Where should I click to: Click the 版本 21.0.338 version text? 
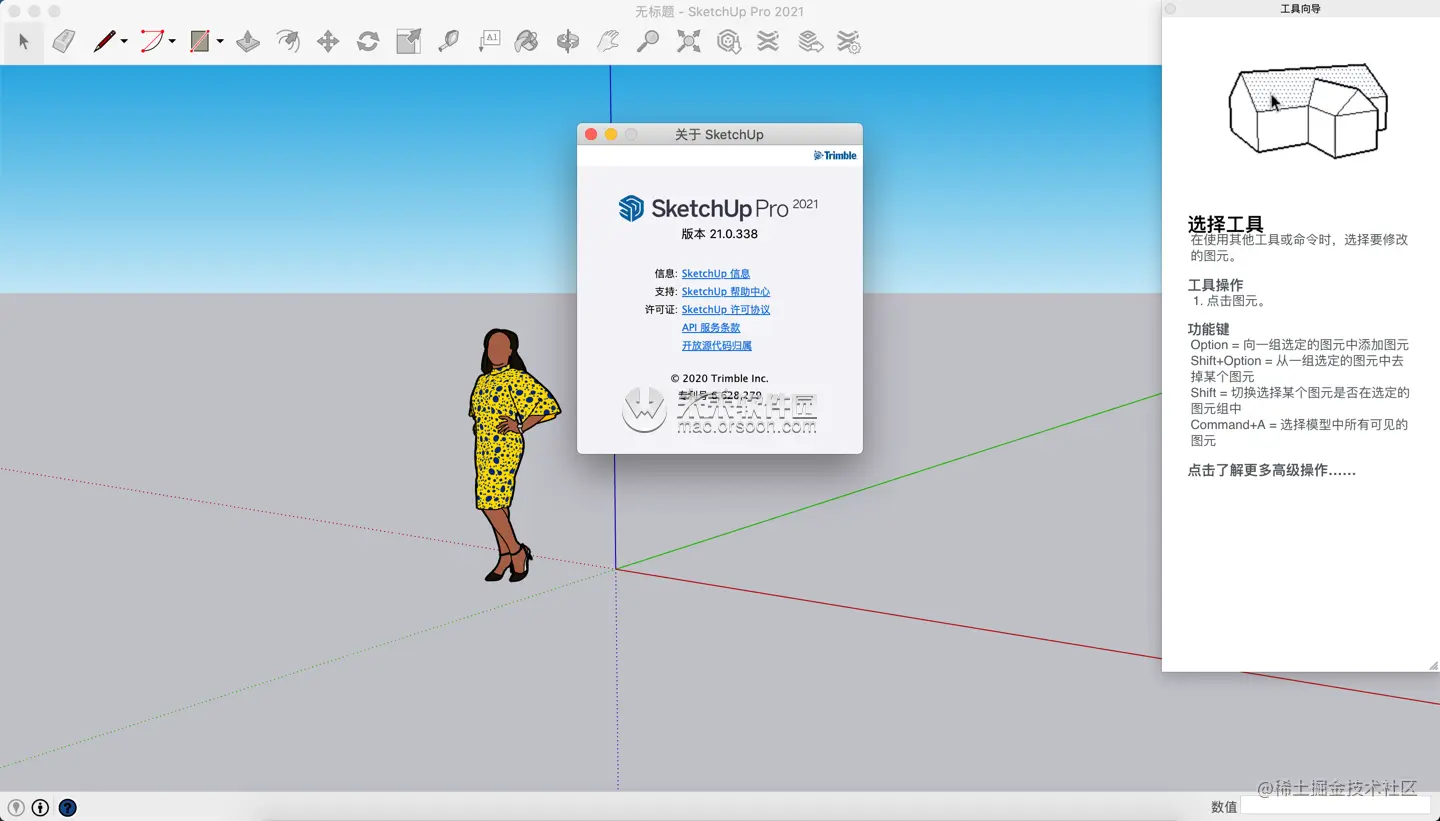(x=720, y=234)
